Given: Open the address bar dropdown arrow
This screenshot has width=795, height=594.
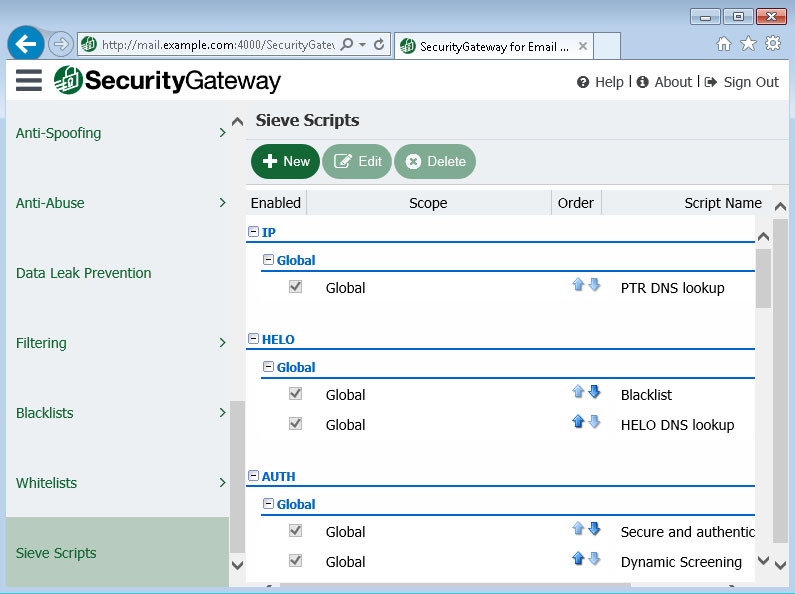Looking at the screenshot, I should [x=363, y=45].
